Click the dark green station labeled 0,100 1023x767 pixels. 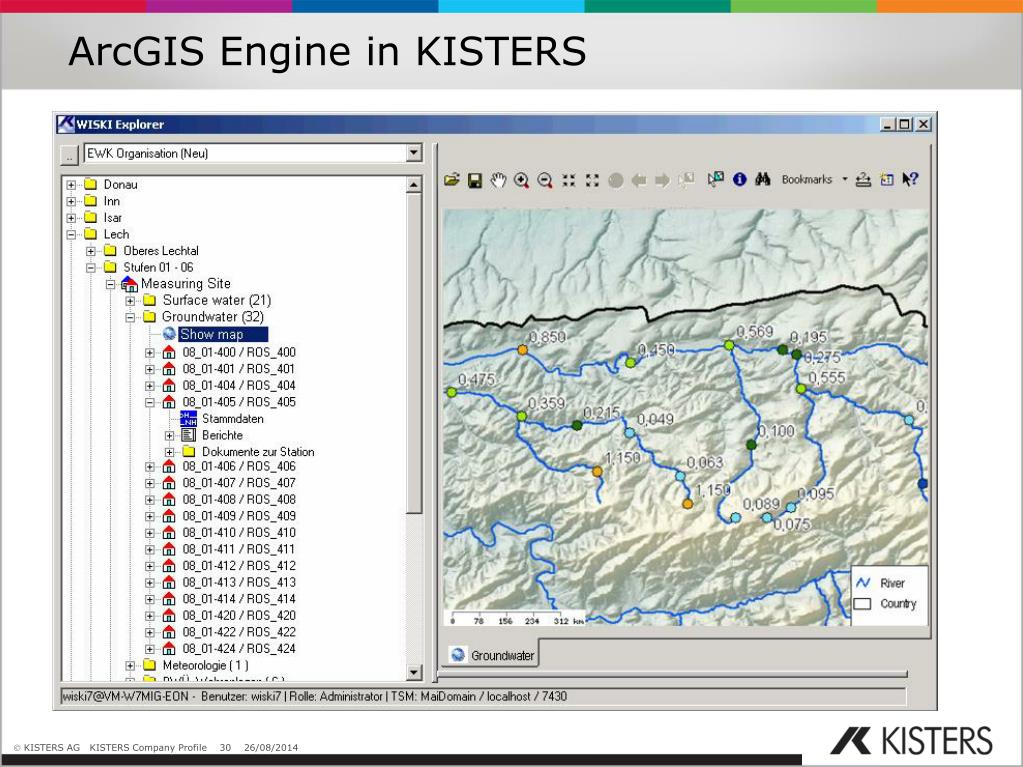click(x=752, y=445)
